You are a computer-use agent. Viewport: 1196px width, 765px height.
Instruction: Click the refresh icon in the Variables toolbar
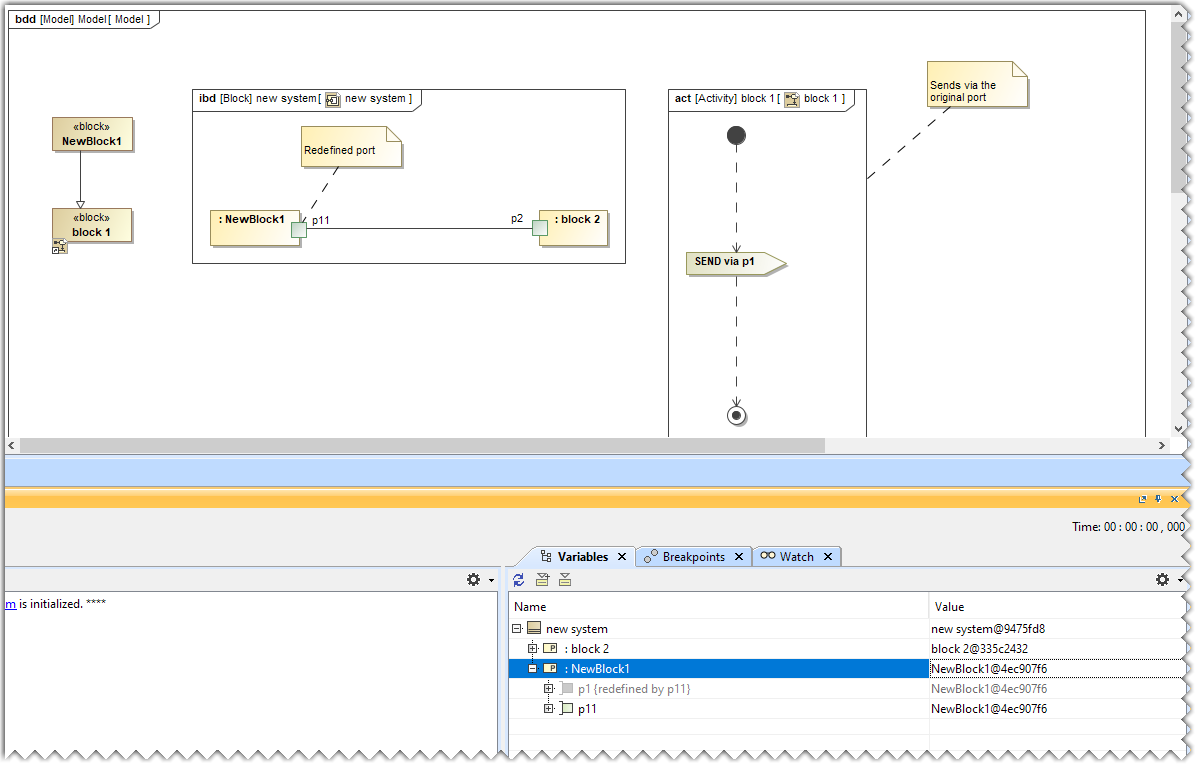(x=518, y=580)
